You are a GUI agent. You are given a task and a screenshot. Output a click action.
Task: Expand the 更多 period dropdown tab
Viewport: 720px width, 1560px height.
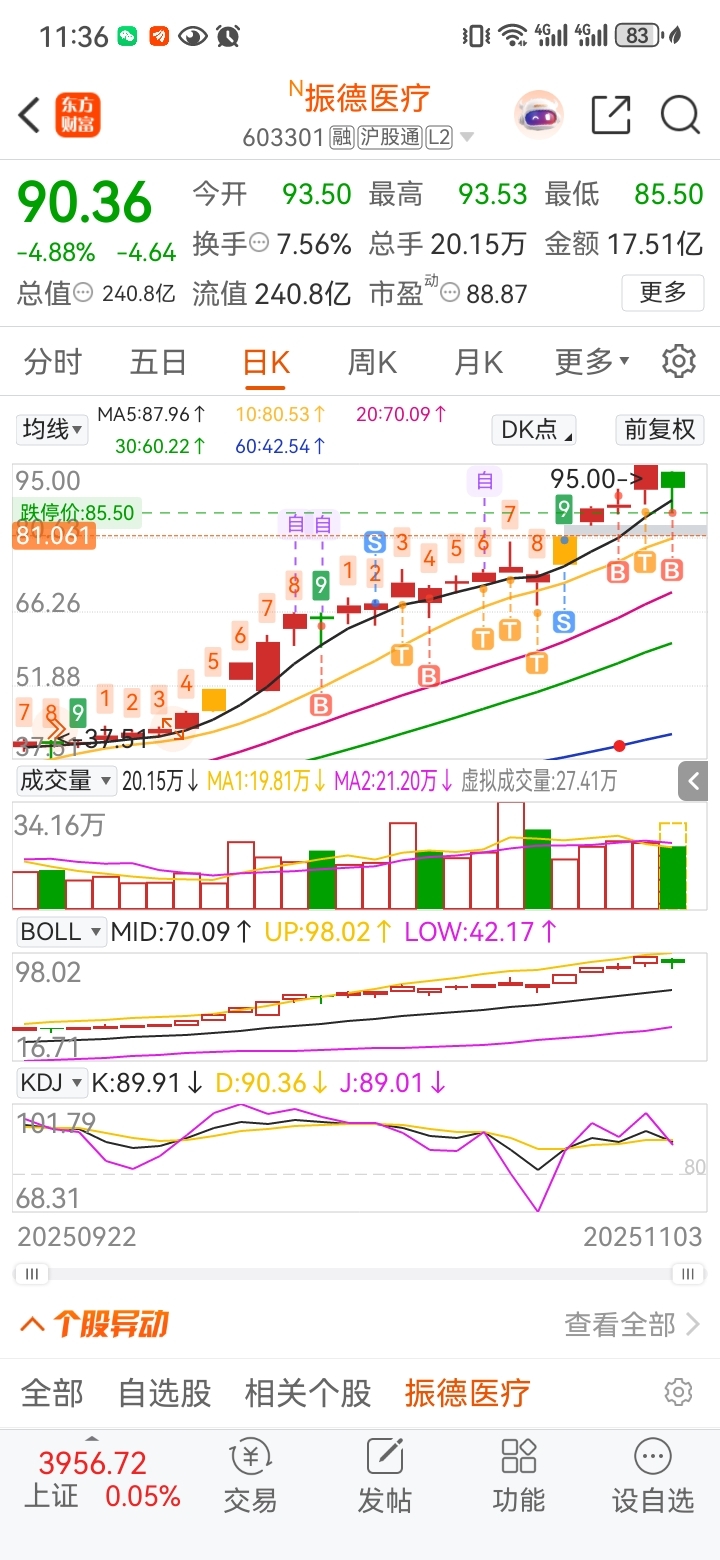[x=592, y=361]
